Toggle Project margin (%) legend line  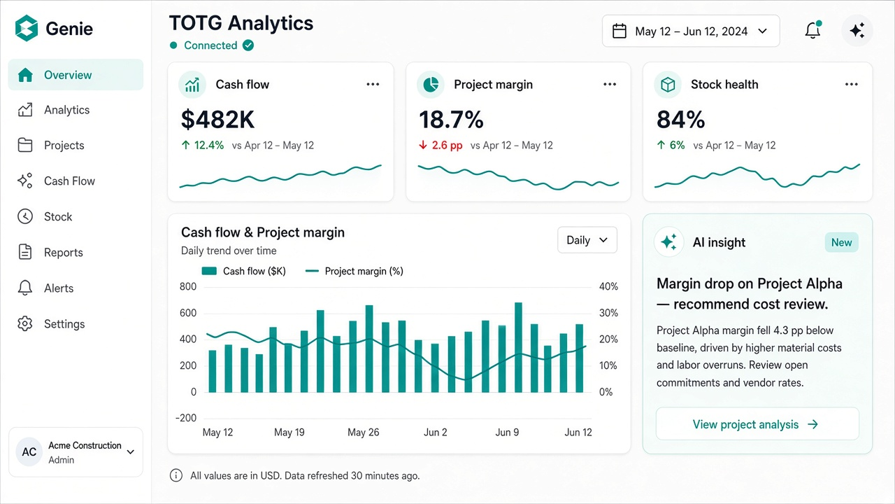tap(312, 271)
